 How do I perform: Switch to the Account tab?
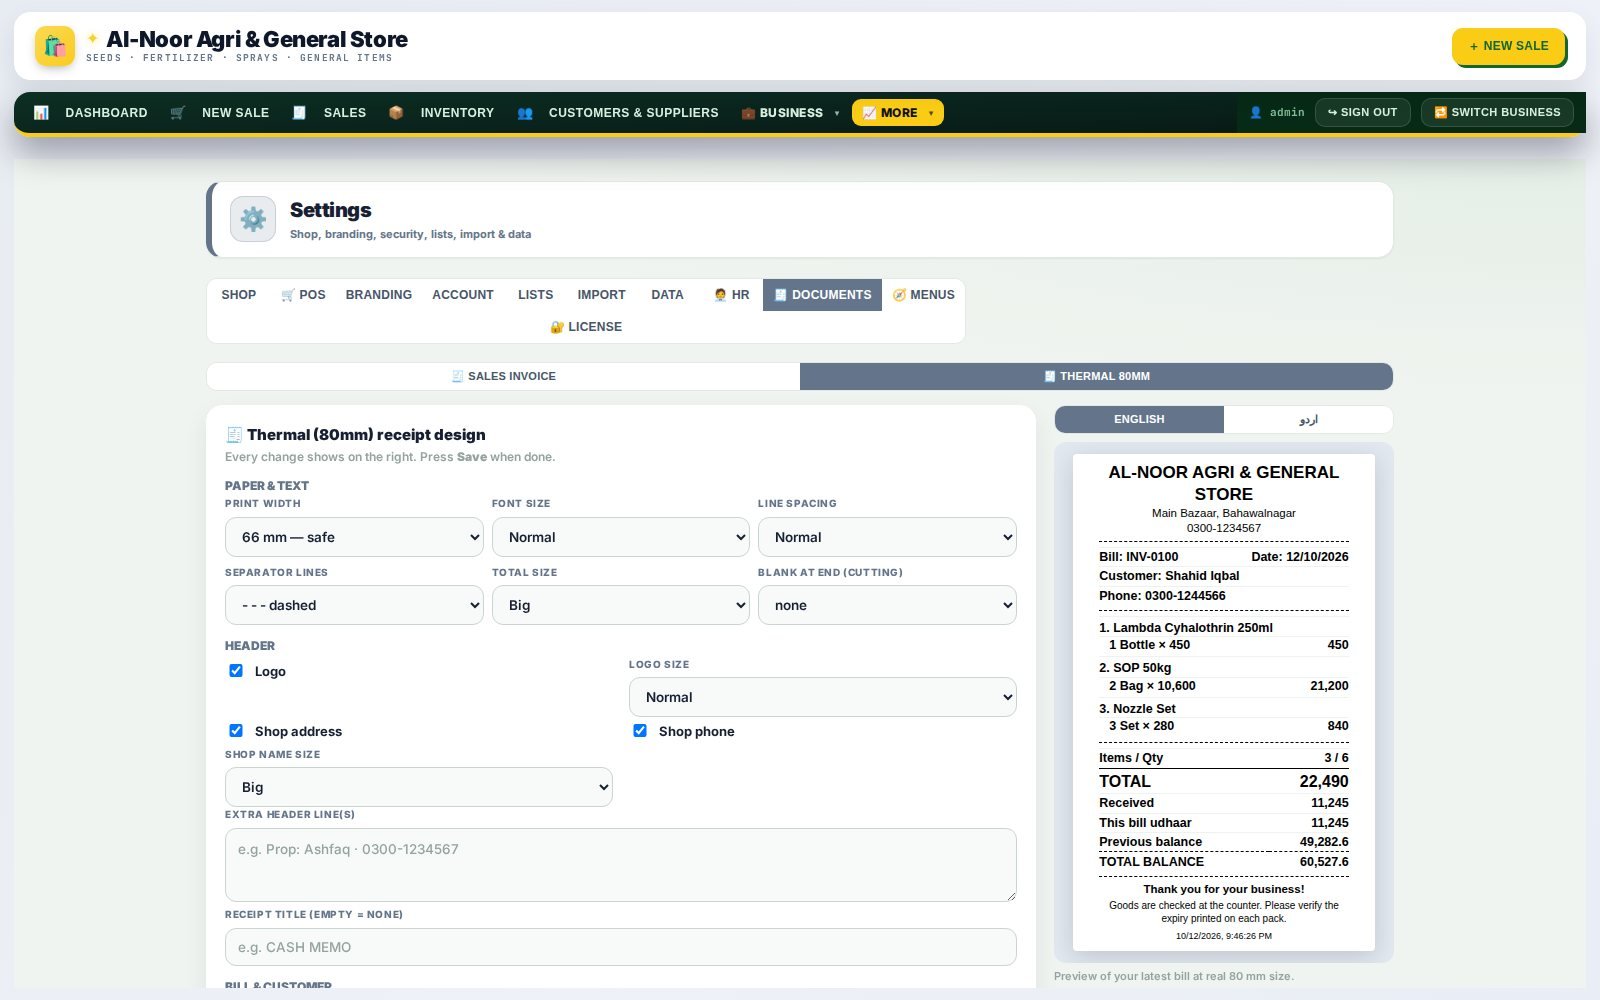[x=463, y=295]
